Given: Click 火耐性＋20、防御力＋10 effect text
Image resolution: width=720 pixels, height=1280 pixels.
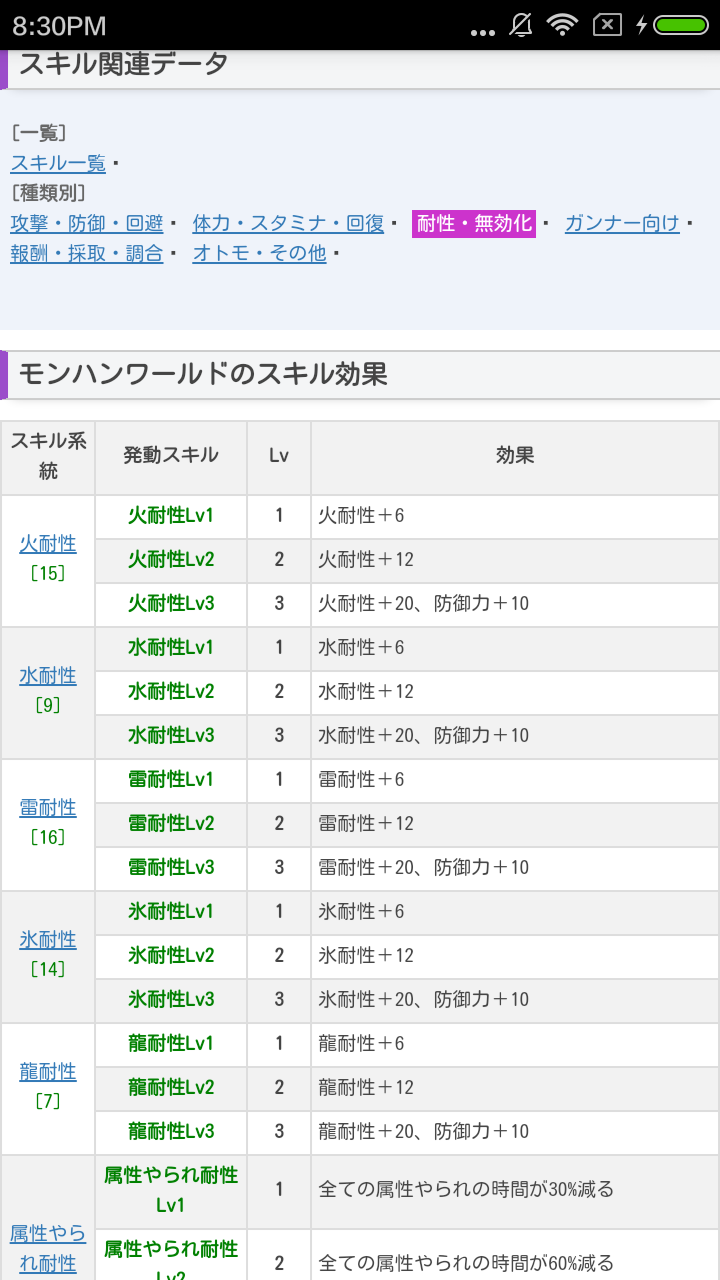Looking at the screenshot, I should tap(424, 604).
